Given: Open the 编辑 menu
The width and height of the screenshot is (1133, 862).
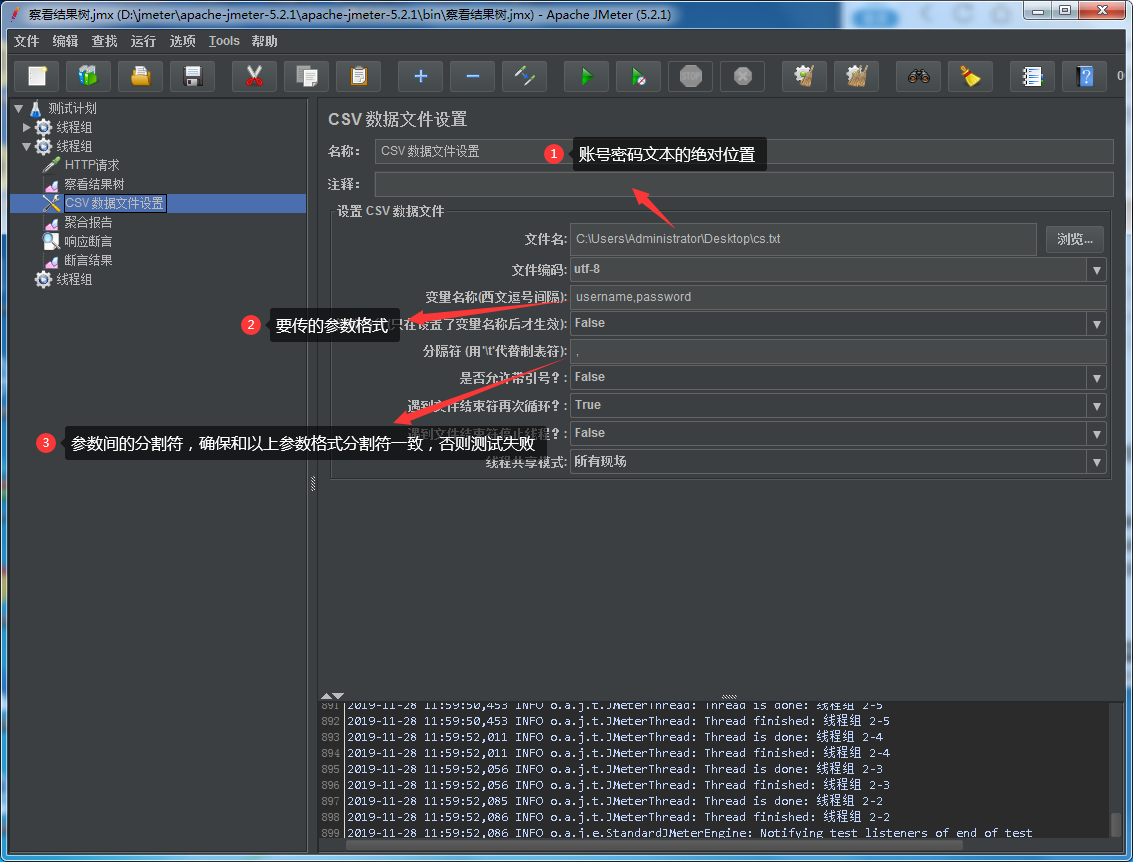Looking at the screenshot, I should tap(65, 41).
